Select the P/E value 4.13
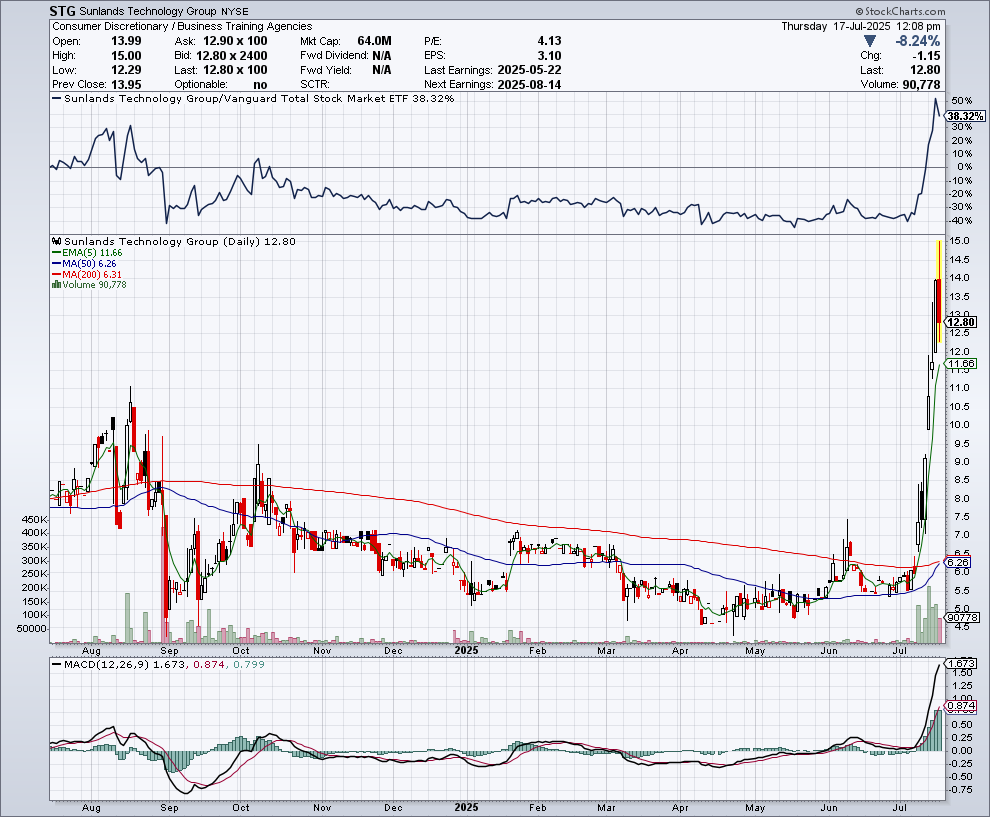The height and width of the screenshot is (817, 990). pyautogui.click(x=549, y=41)
